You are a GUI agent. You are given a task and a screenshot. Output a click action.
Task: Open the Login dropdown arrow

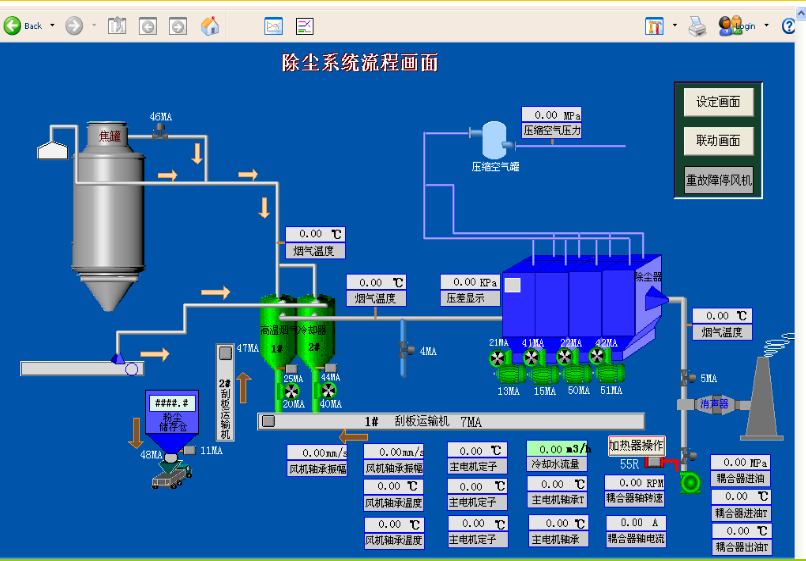pyautogui.click(x=766, y=26)
